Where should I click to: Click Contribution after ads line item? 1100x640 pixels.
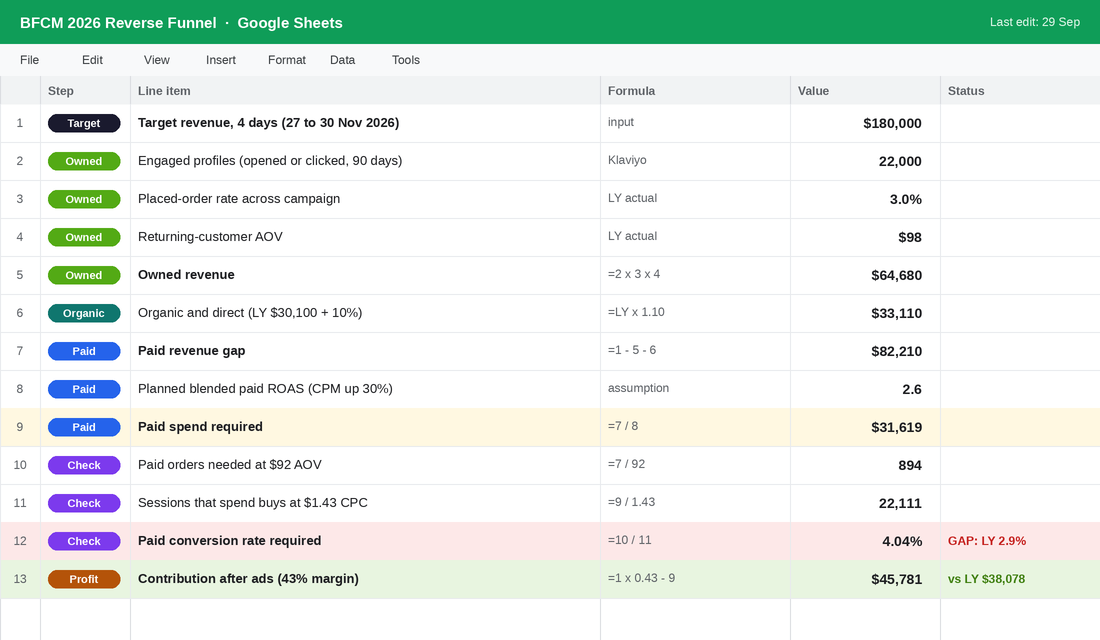[x=365, y=579]
